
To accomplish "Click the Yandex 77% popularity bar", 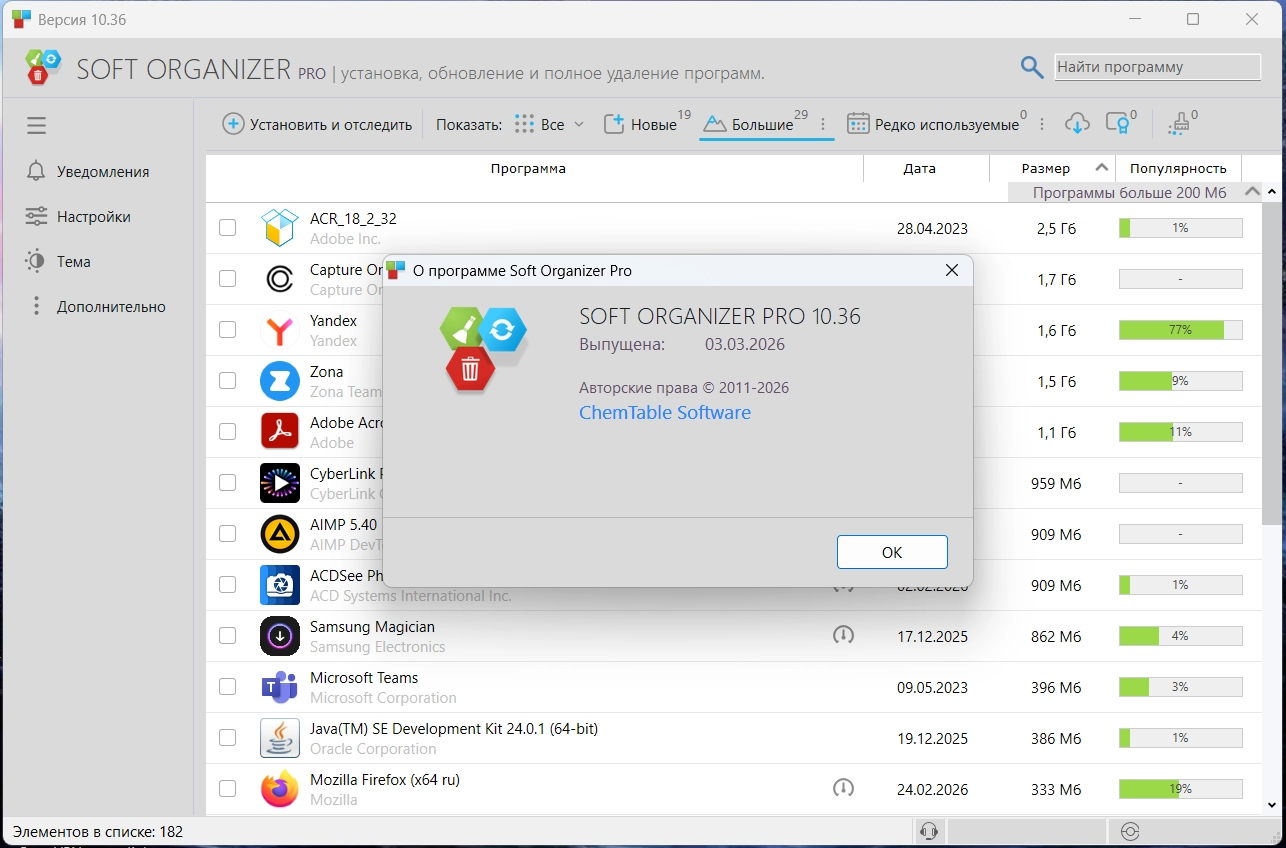I will (1181, 330).
